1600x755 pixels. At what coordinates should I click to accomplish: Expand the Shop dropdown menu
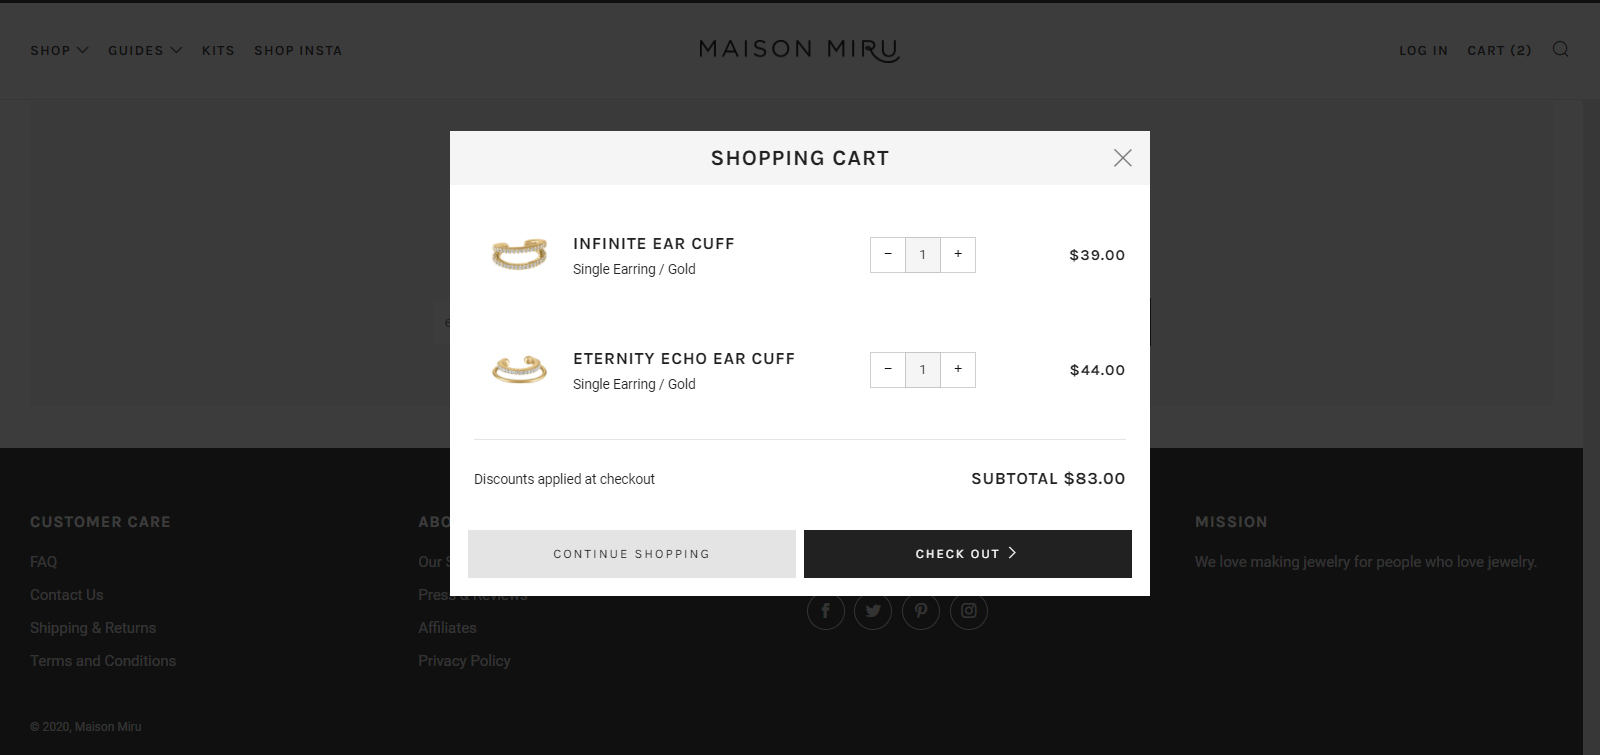(x=59, y=50)
